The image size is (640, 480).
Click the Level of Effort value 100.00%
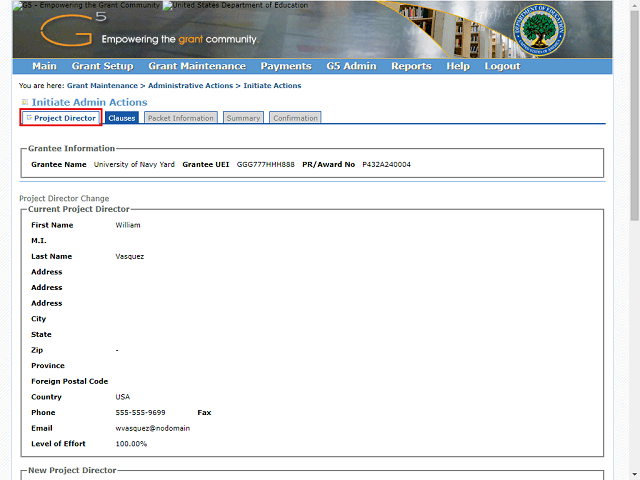131,444
